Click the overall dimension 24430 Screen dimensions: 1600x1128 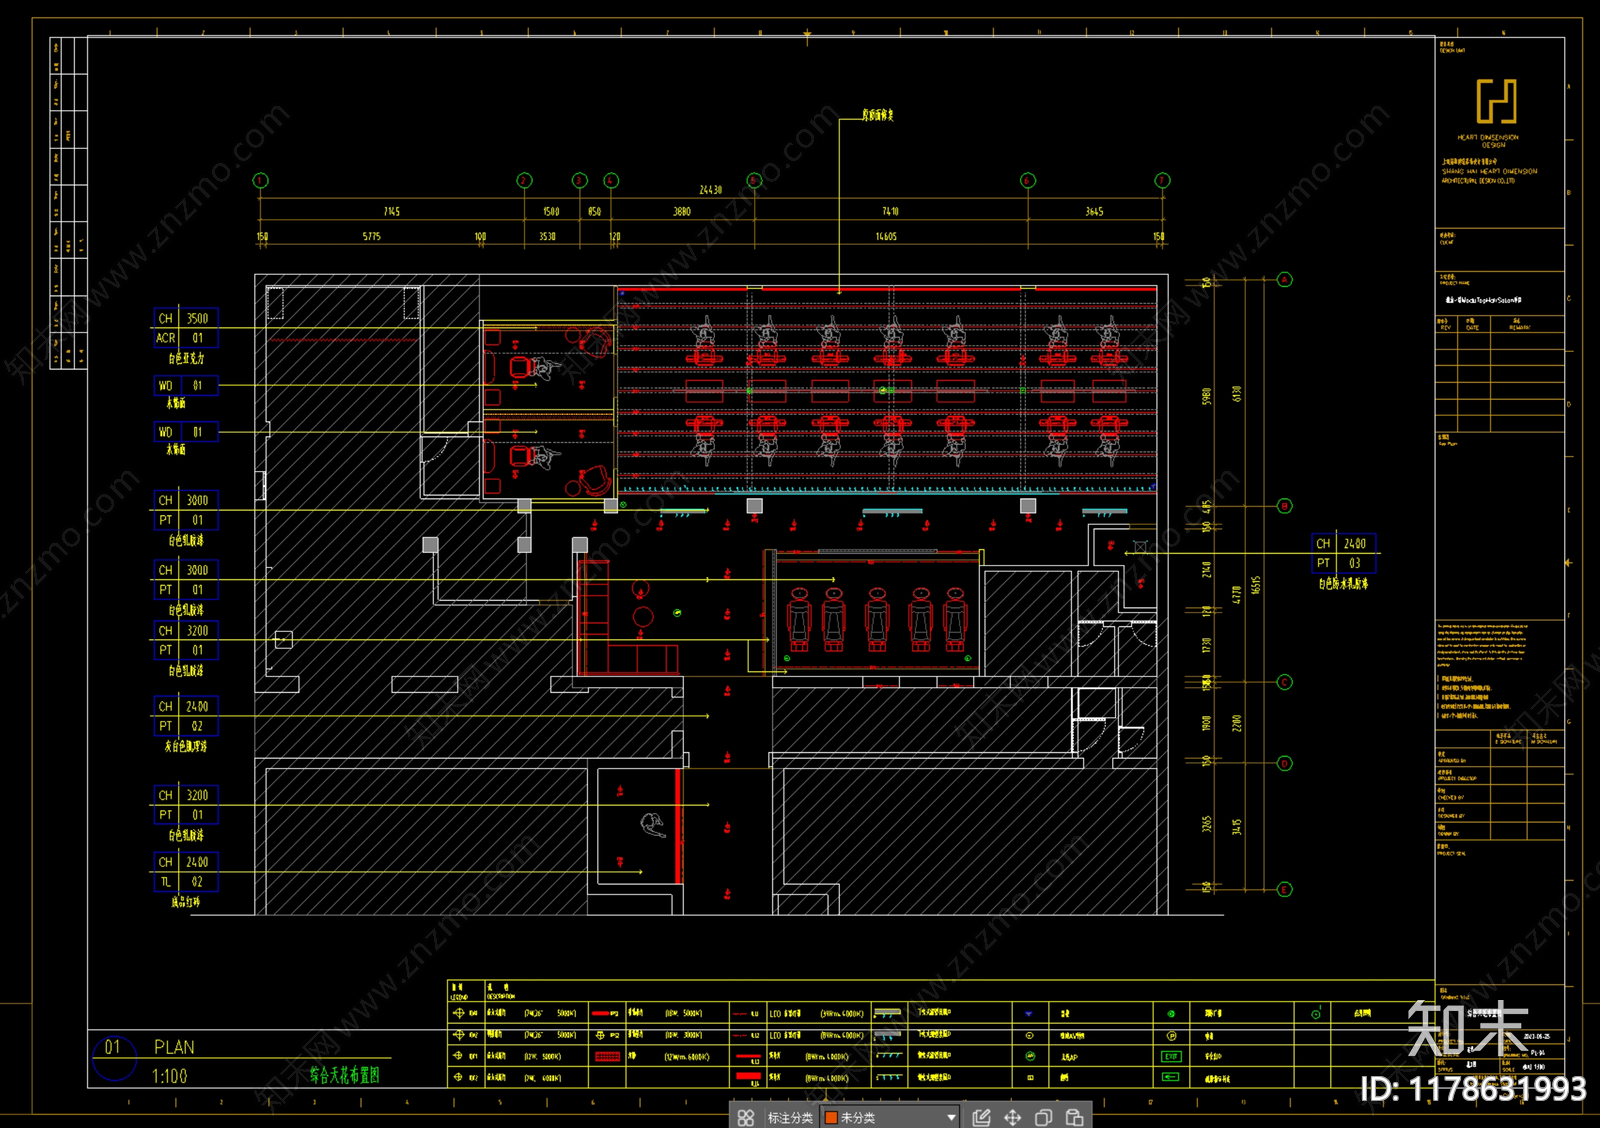[710, 189]
